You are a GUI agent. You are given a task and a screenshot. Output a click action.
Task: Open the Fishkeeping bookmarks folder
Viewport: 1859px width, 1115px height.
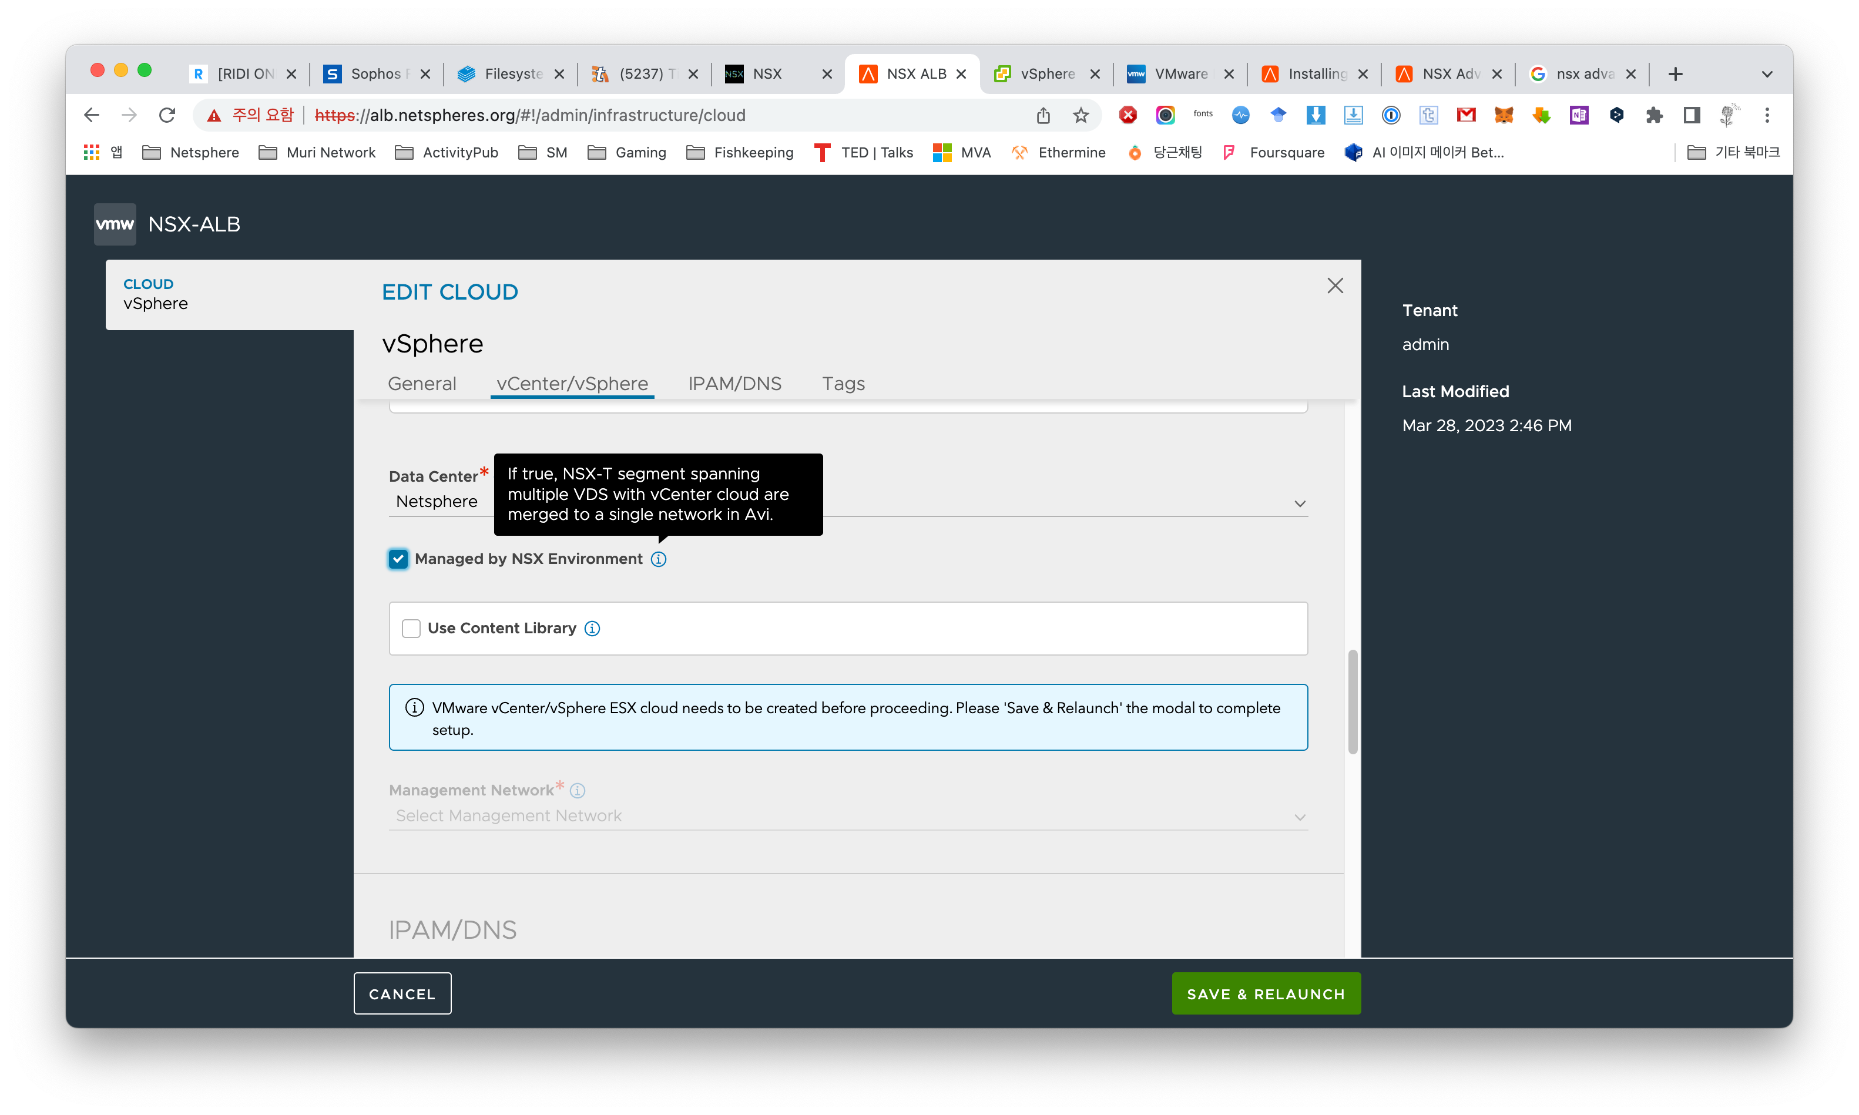(740, 152)
